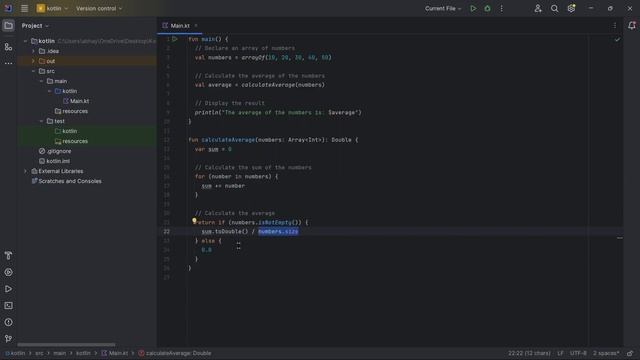Select Scratches and Consoles
Viewport: 640px width, 360px height.
tap(66, 181)
